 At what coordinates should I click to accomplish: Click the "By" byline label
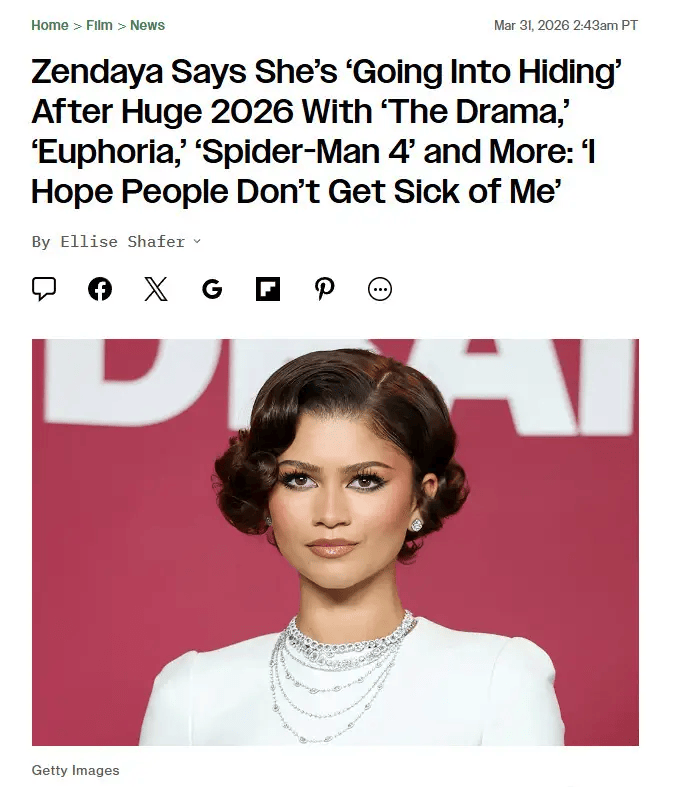tap(41, 242)
